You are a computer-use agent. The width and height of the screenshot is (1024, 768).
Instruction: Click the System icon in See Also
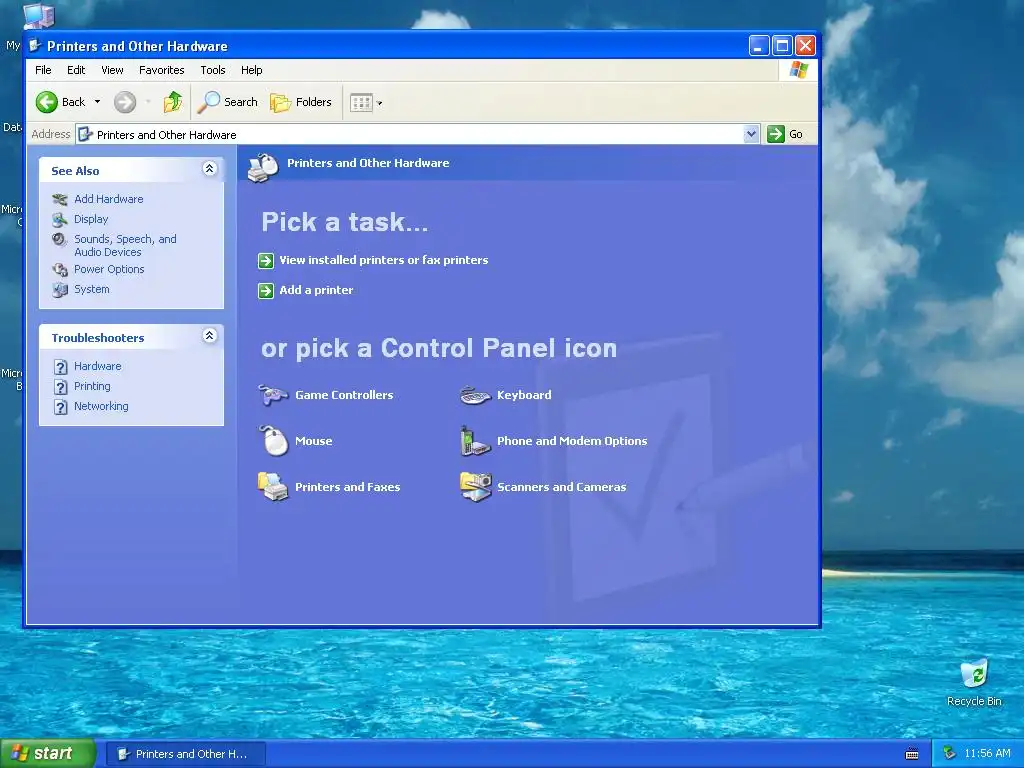[60, 289]
